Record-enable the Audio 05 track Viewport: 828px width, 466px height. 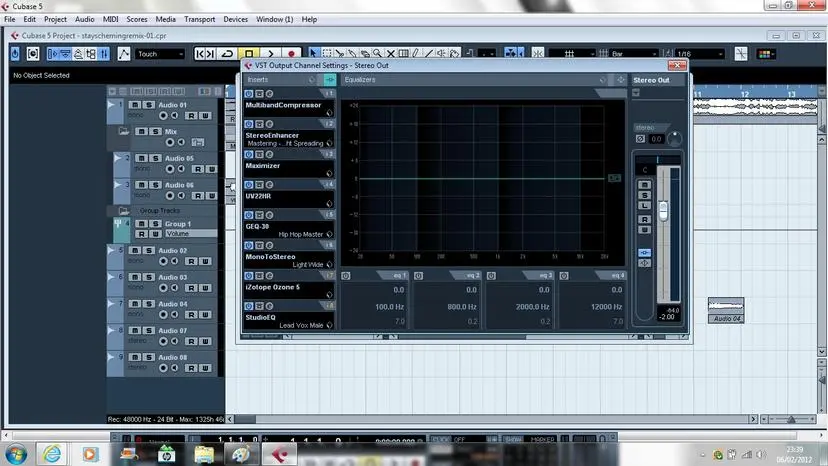pyautogui.click(x=170, y=169)
